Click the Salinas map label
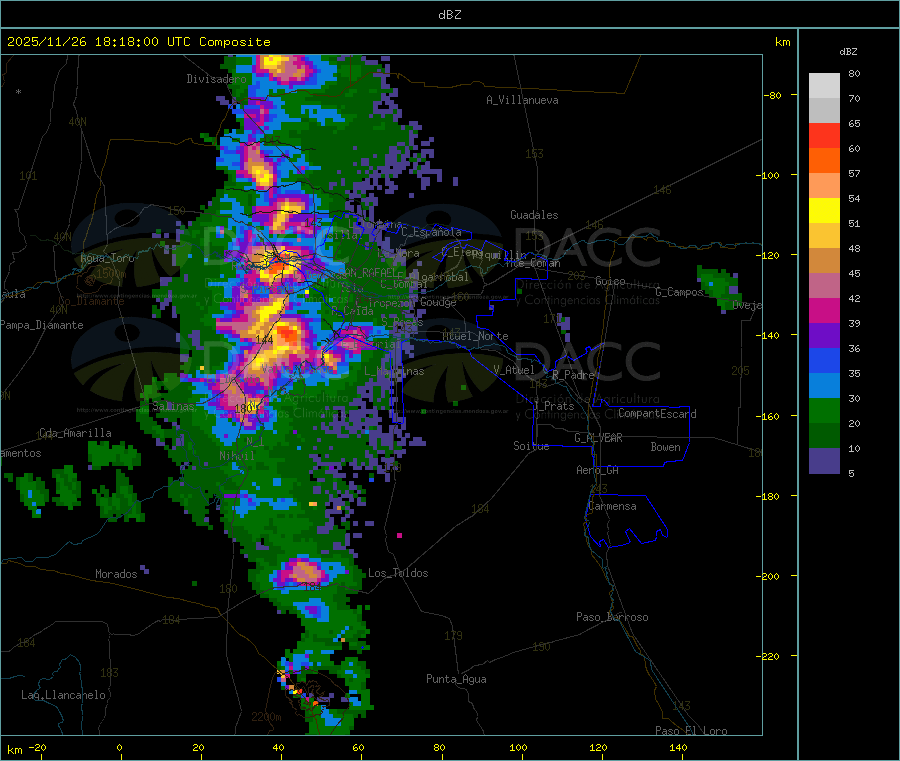900x761 pixels. click(173, 406)
